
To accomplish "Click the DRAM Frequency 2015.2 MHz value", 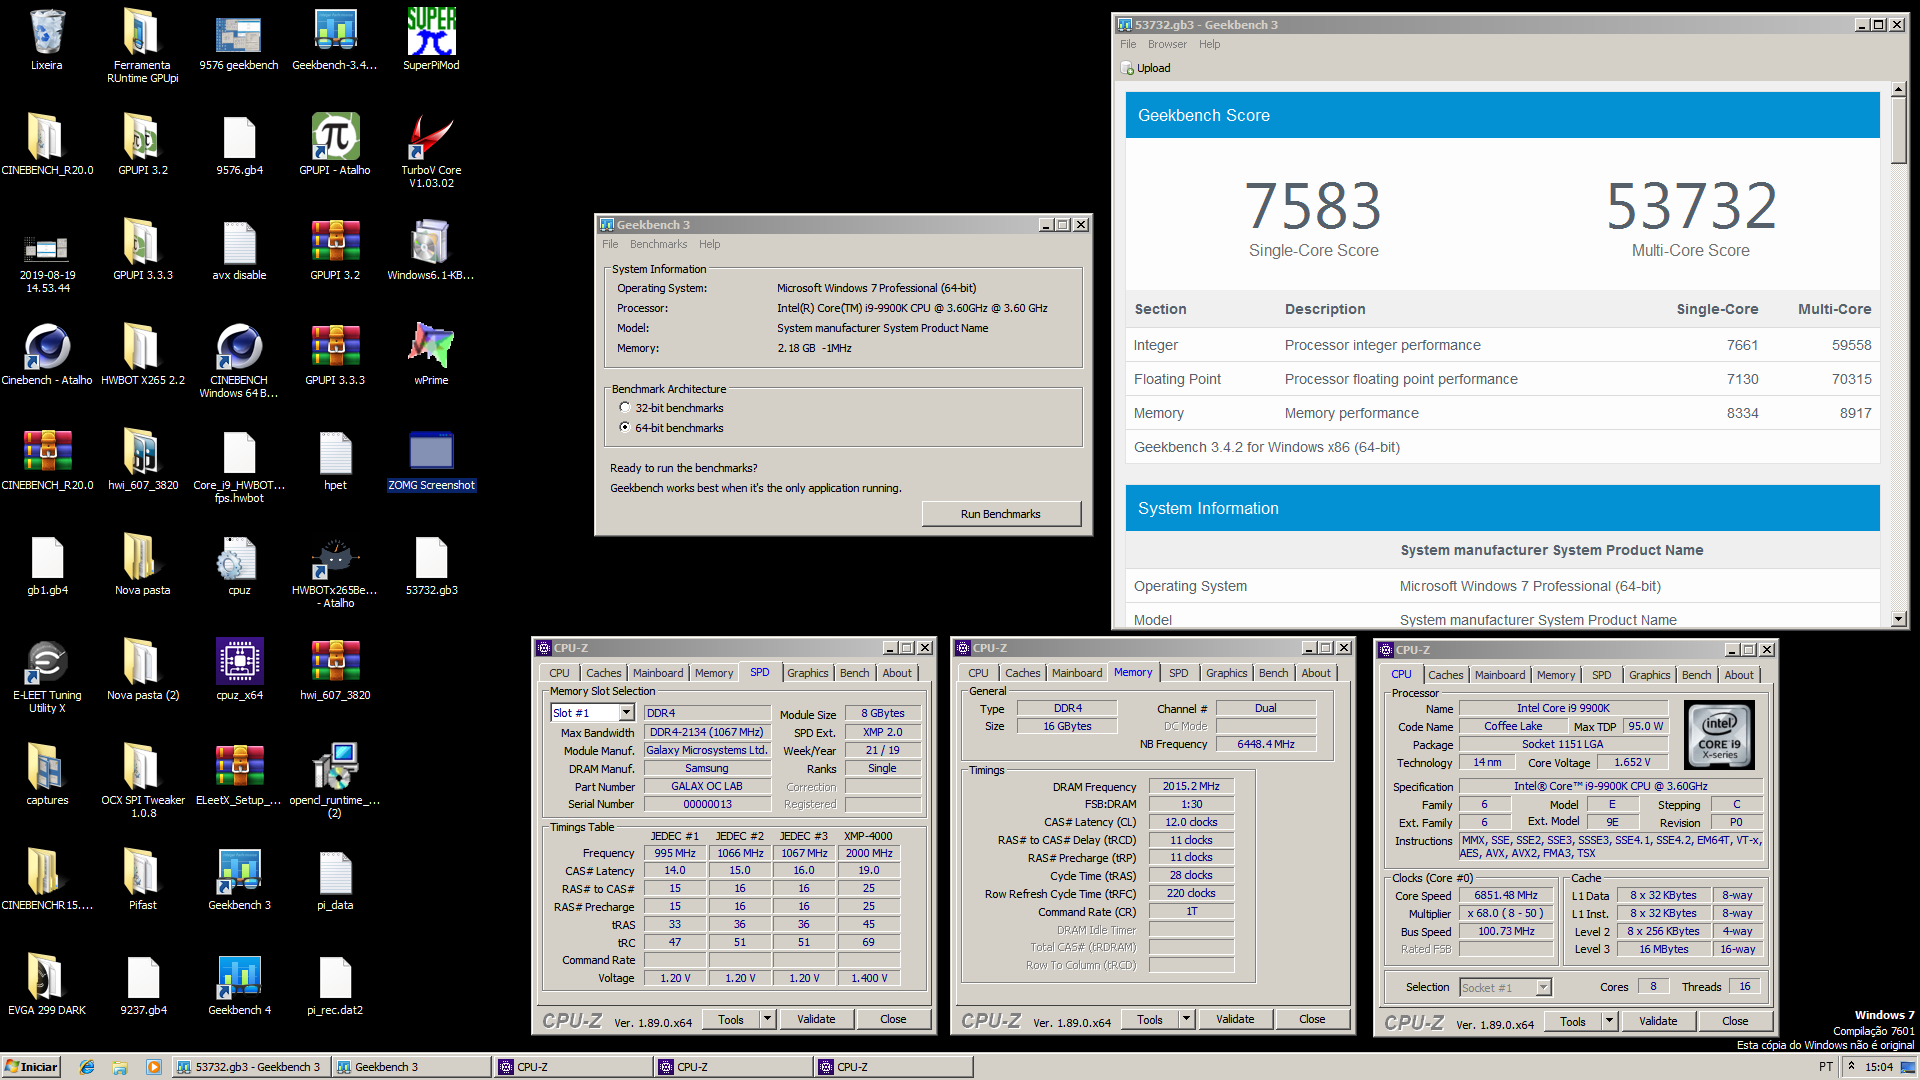I will [x=1191, y=787].
